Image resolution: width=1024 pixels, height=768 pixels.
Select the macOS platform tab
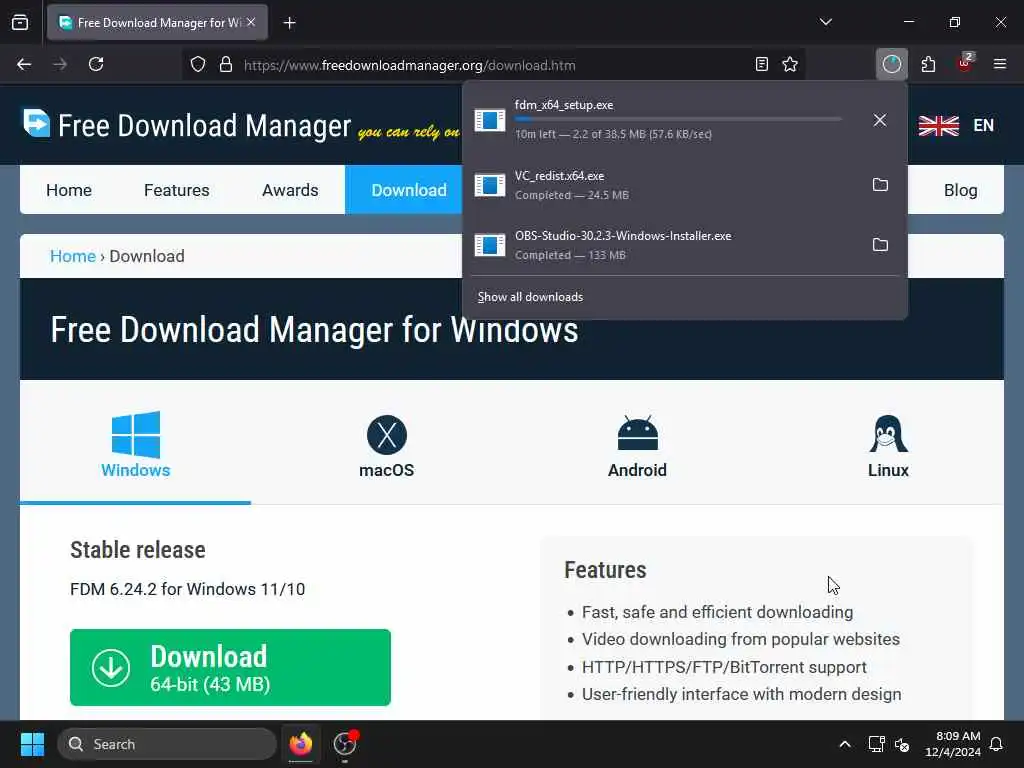pos(387,445)
